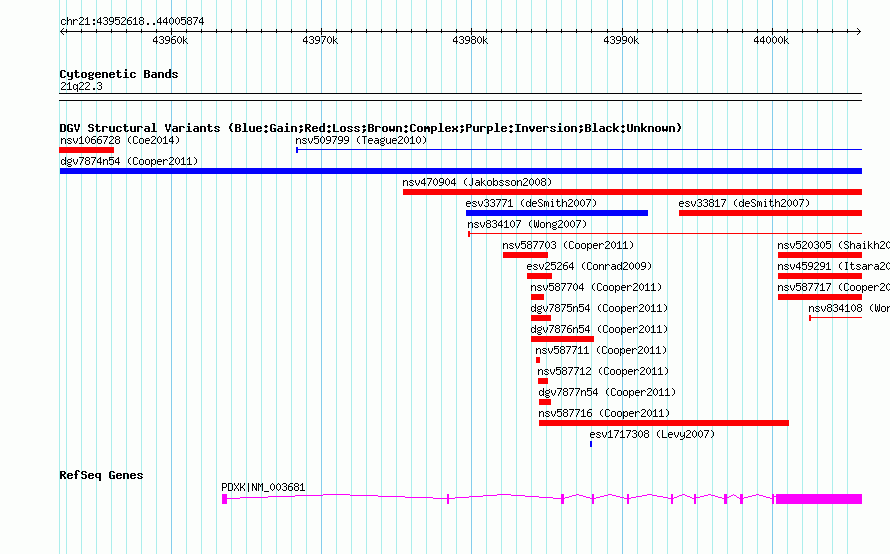Select the 21q22.3 band label
890x554 pixels.
[81, 86]
